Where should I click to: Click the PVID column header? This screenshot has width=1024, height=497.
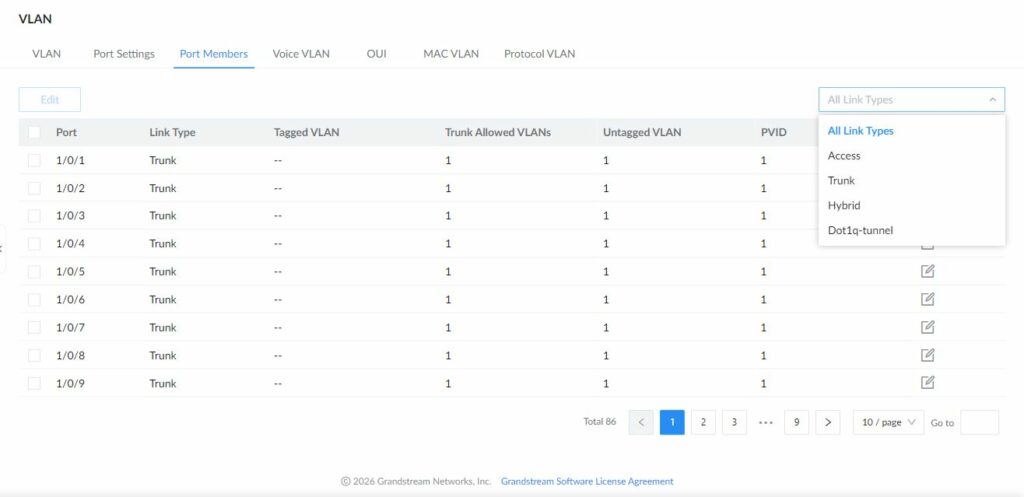[x=774, y=133]
